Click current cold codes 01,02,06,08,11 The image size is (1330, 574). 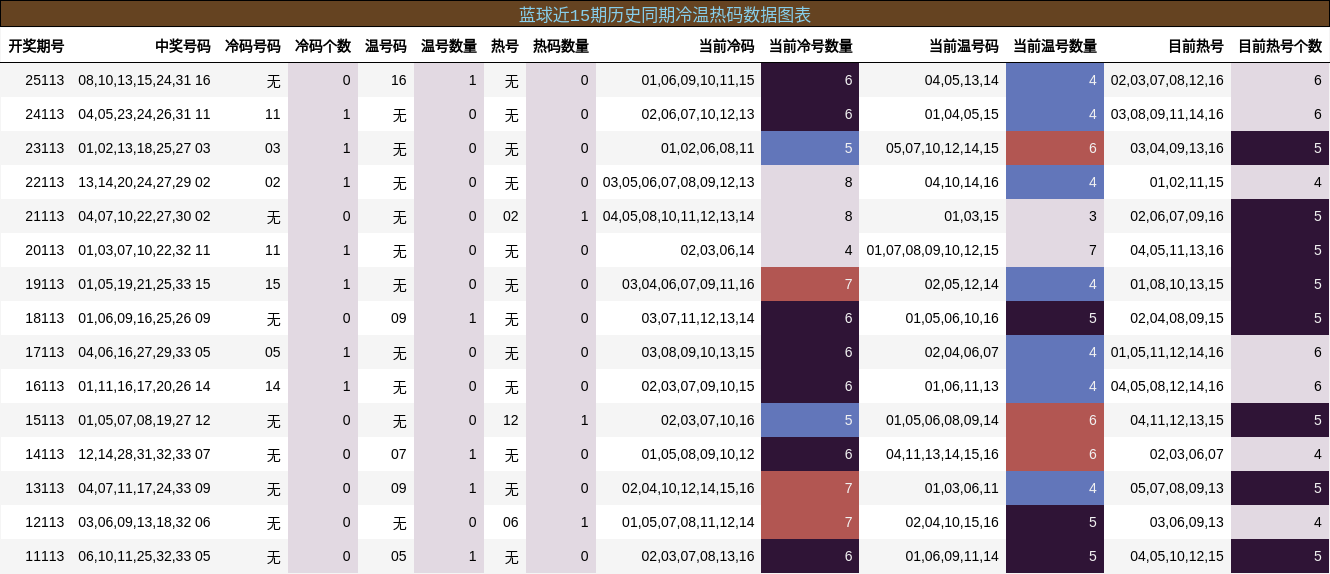(x=708, y=148)
